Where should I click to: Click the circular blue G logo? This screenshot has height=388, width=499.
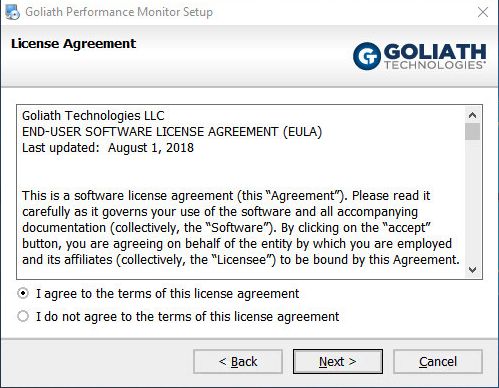367,56
